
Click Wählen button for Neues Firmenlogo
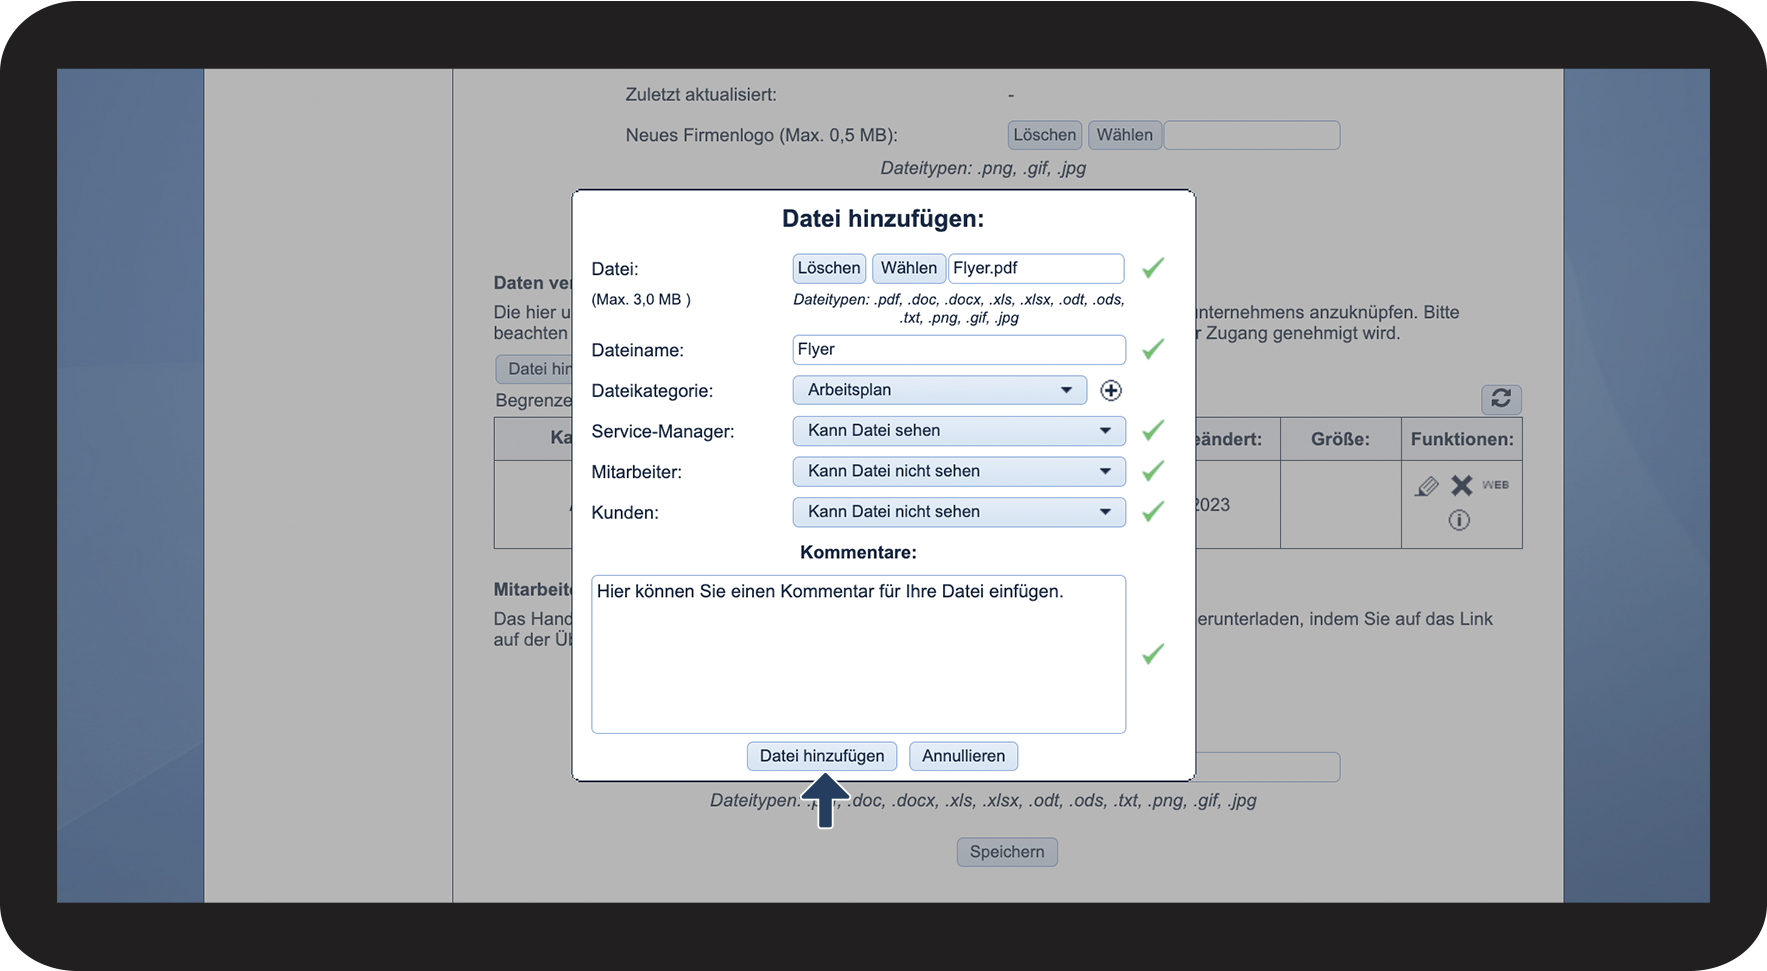pos(1124,135)
